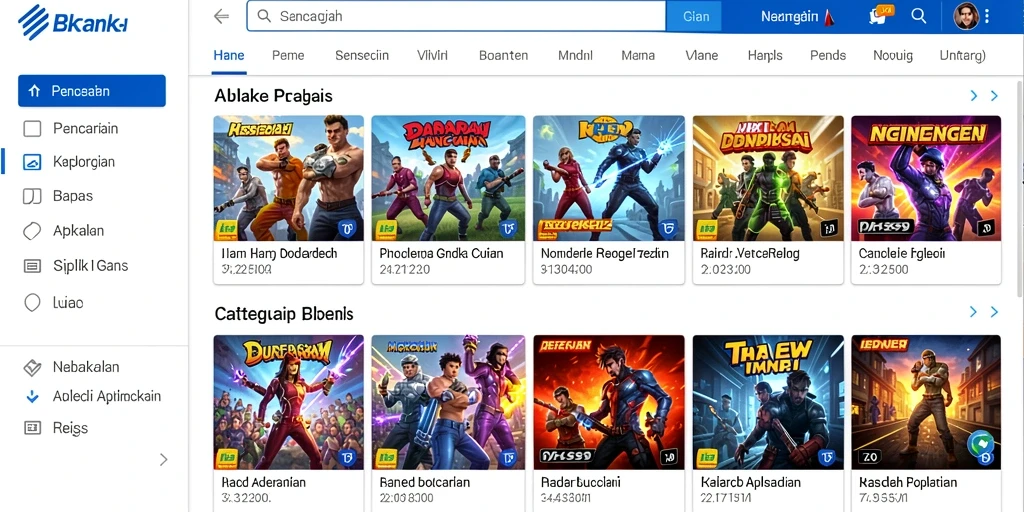The height and width of the screenshot is (512, 1024).
Task: Select the Kaplorgian sidebar icon
Action: (32, 162)
